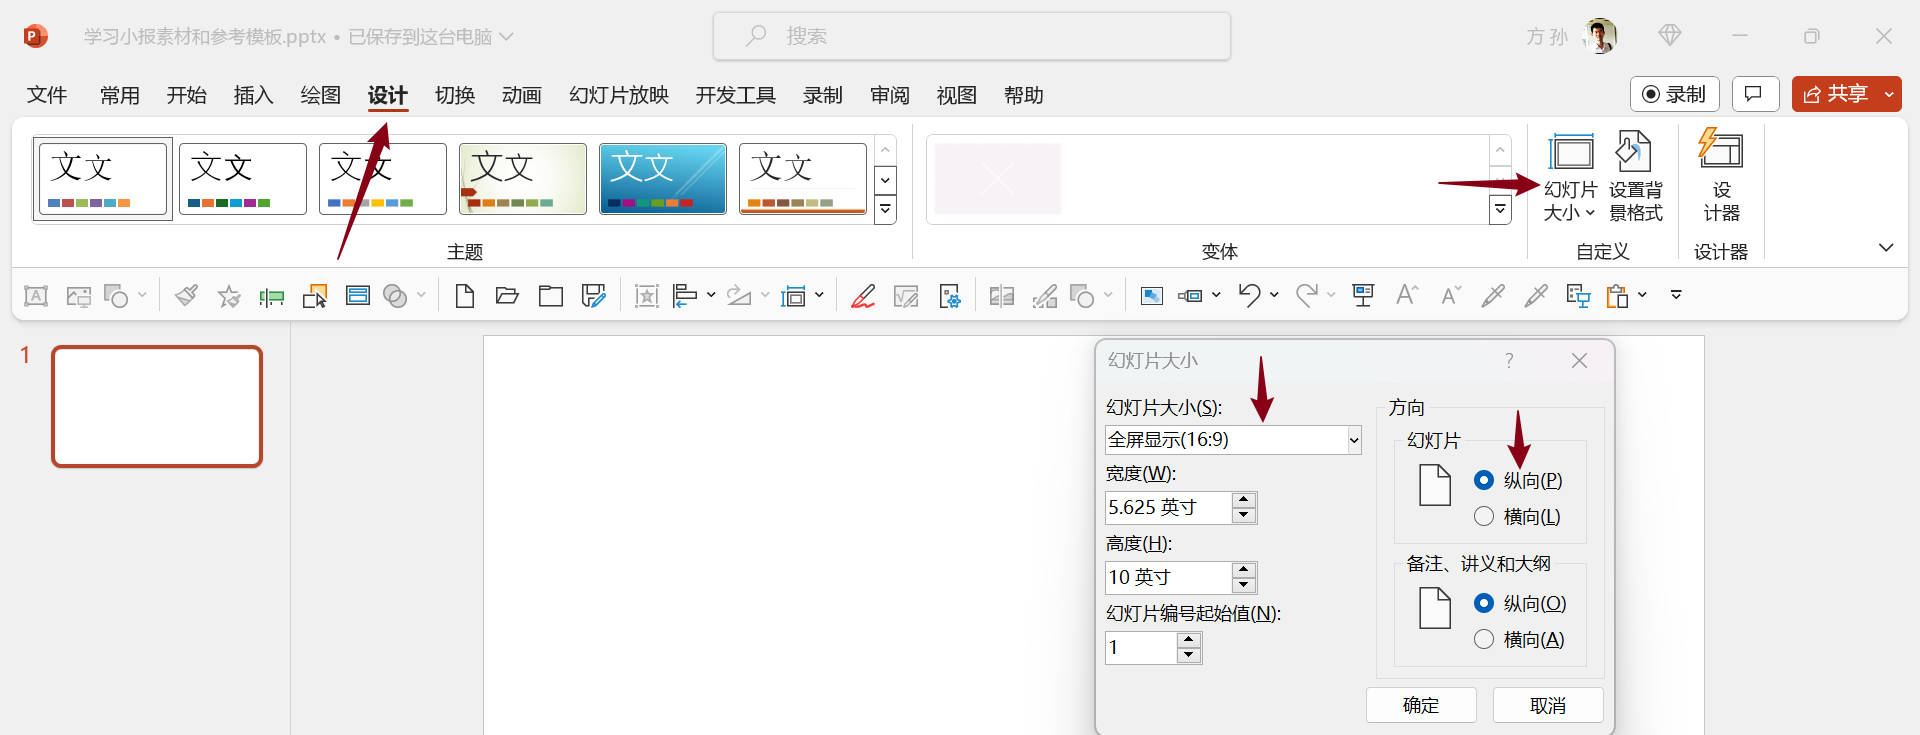Select notes orientation Landscape 横向(A)
The height and width of the screenshot is (735, 1920).
[1519, 639]
